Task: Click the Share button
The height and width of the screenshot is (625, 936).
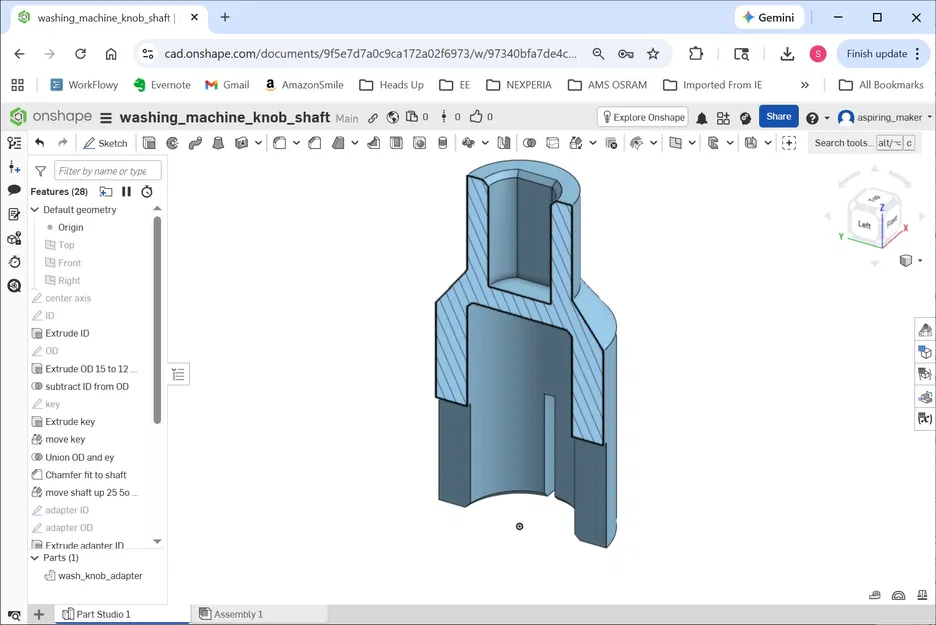Action: (x=779, y=116)
